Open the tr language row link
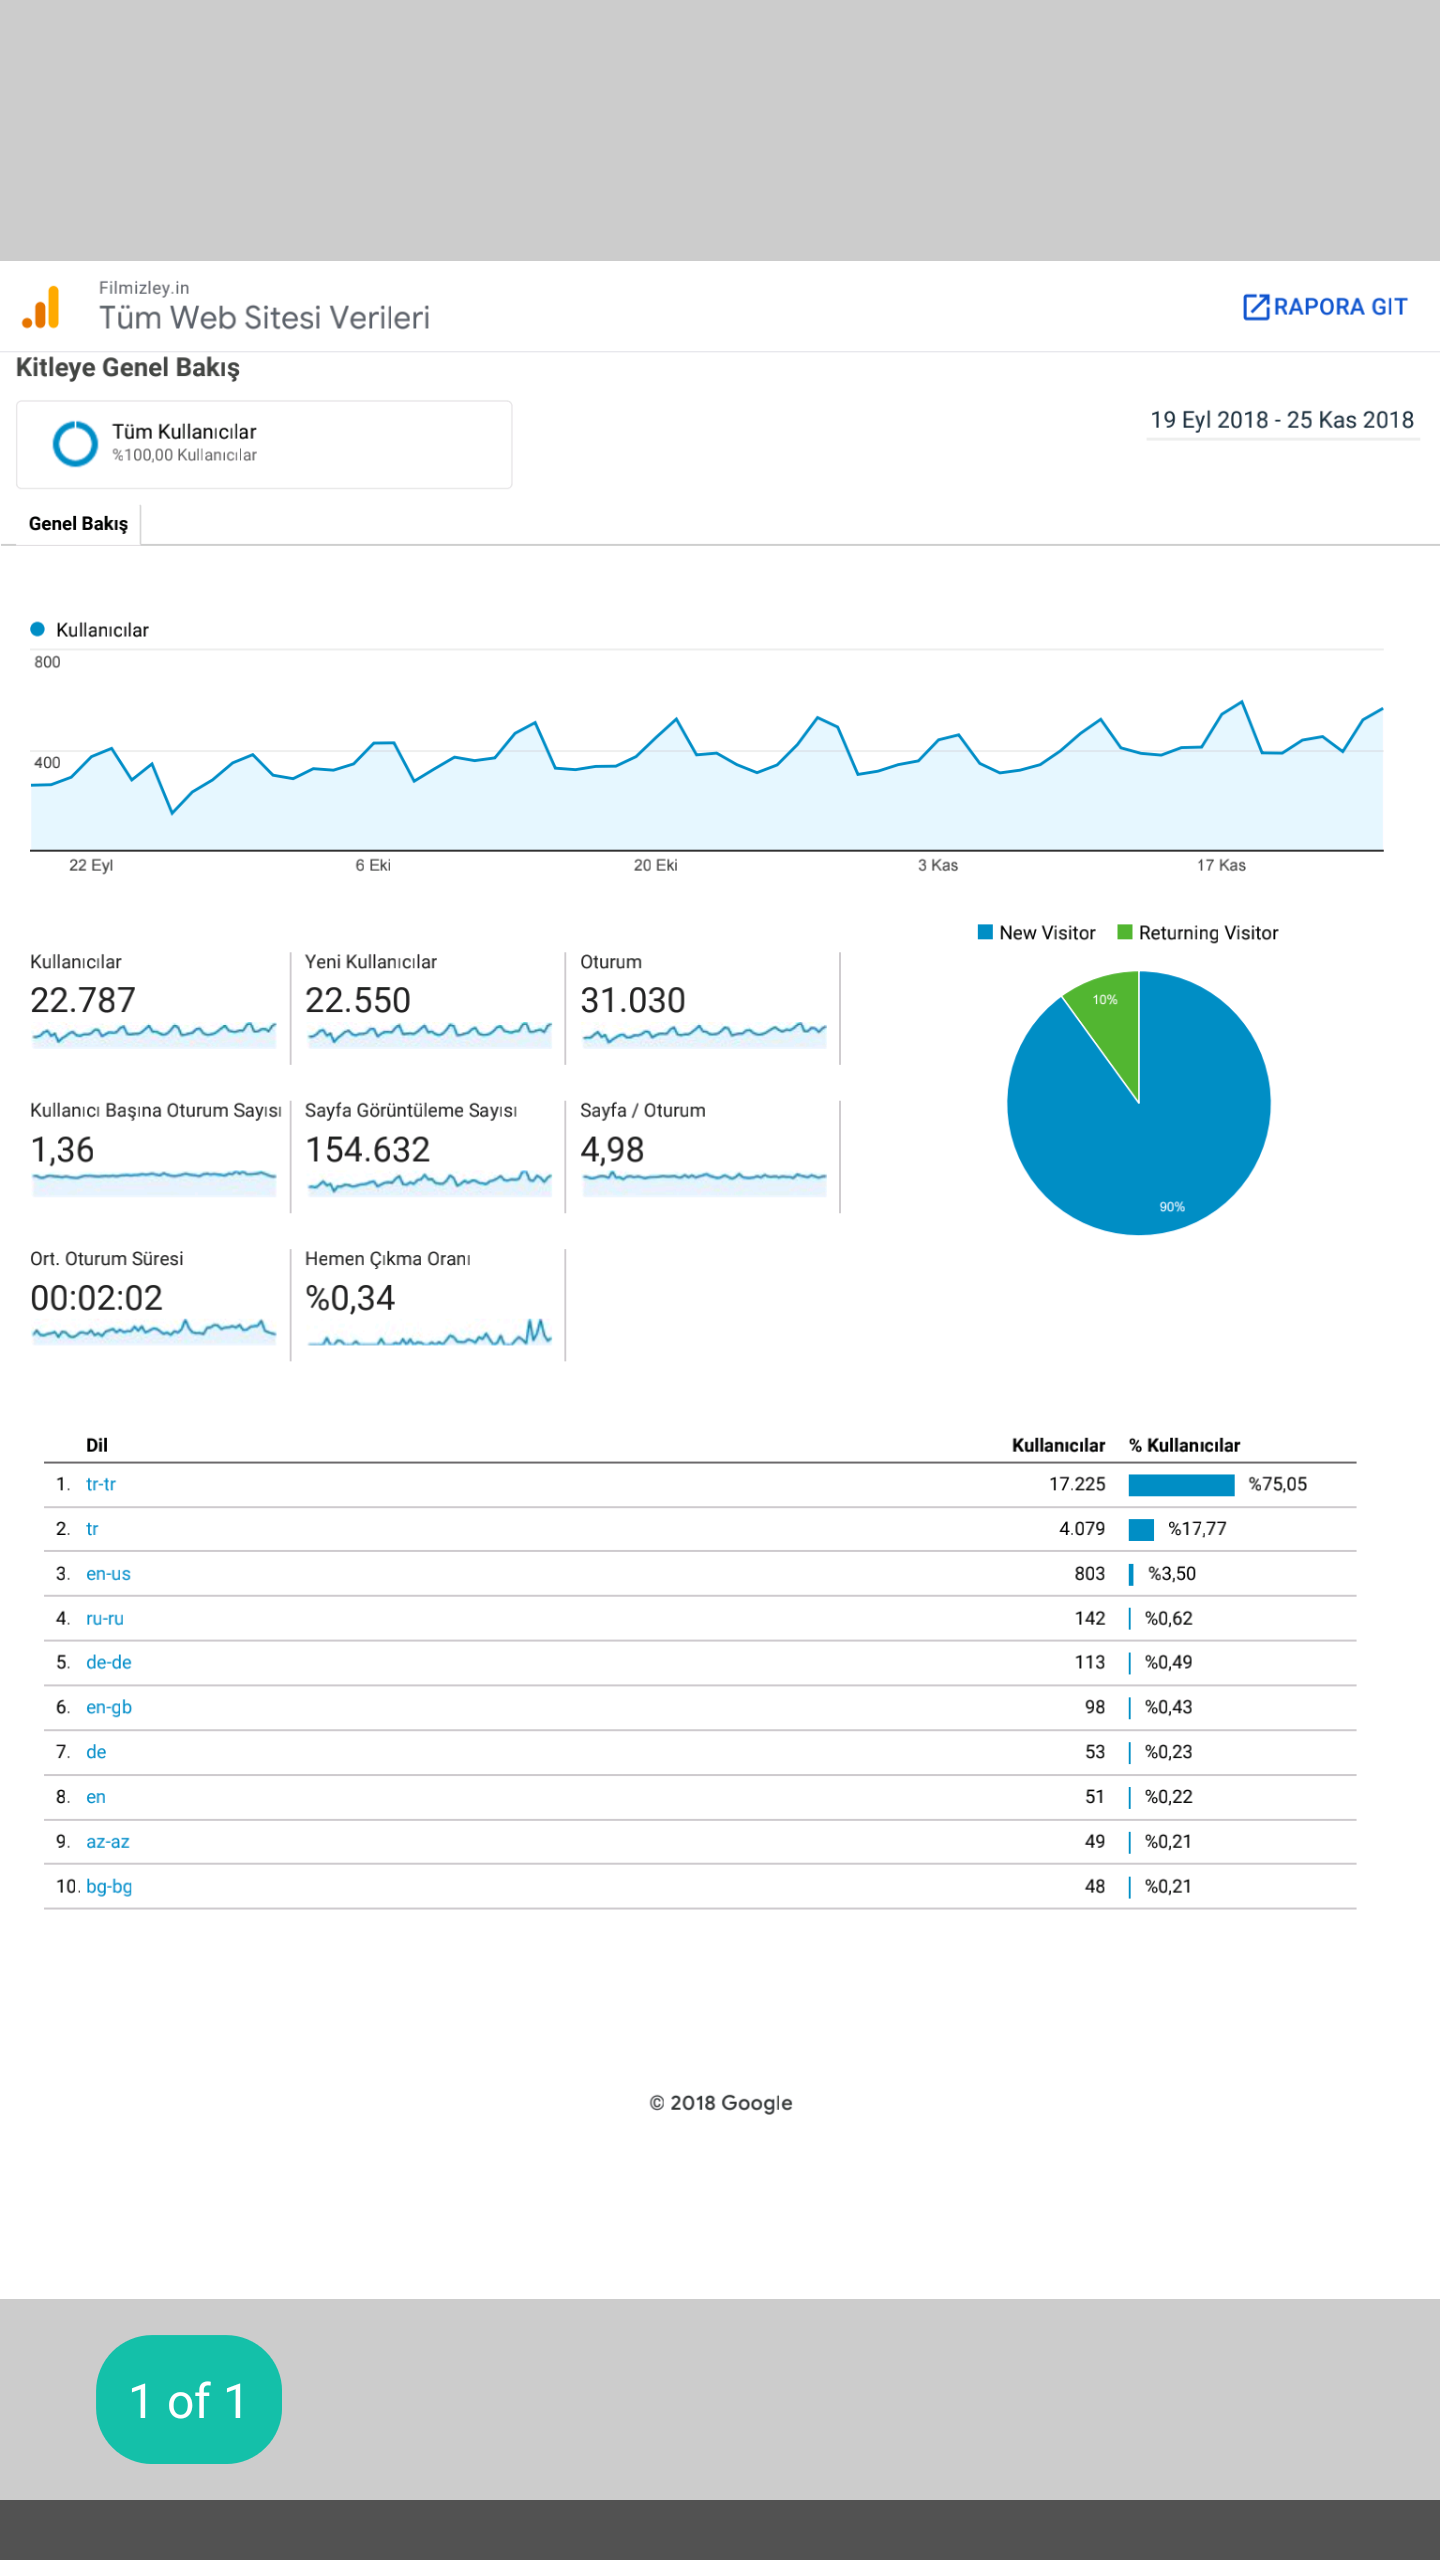This screenshot has height=2560, width=1440. pyautogui.click(x=92, y=1529)
